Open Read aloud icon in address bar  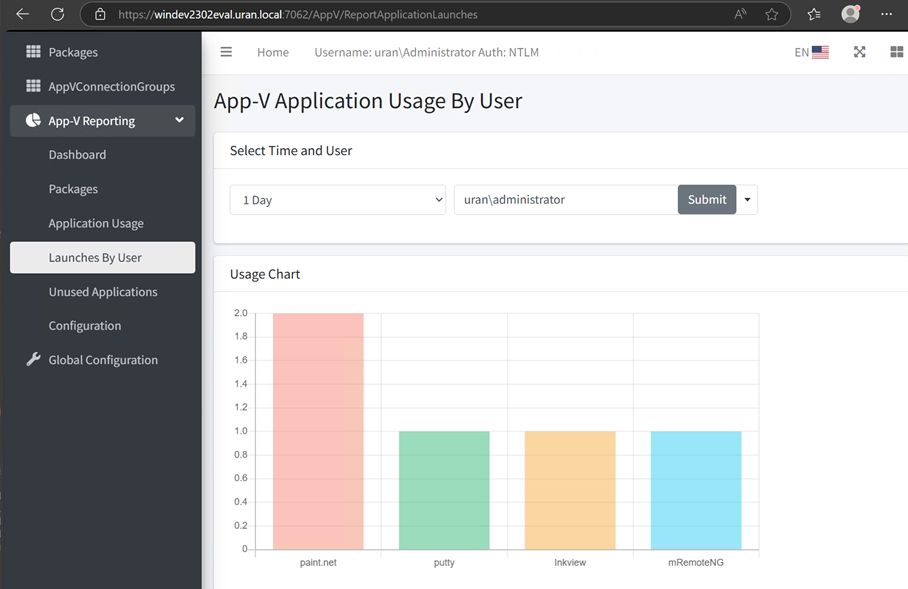pyautogui.click(x=740, y=14)
